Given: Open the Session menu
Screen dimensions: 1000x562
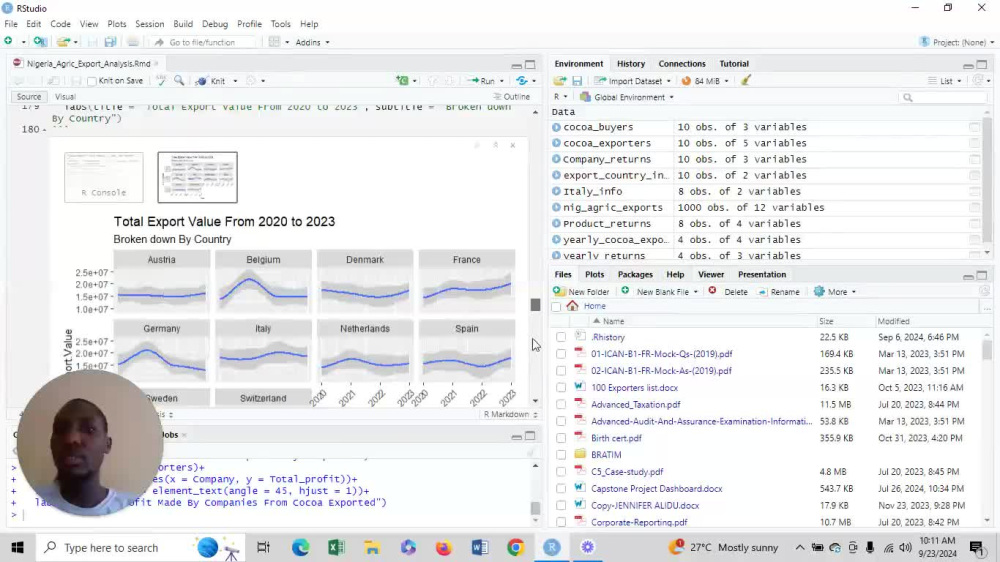Looking at the screenshot, I should (149, 24).
